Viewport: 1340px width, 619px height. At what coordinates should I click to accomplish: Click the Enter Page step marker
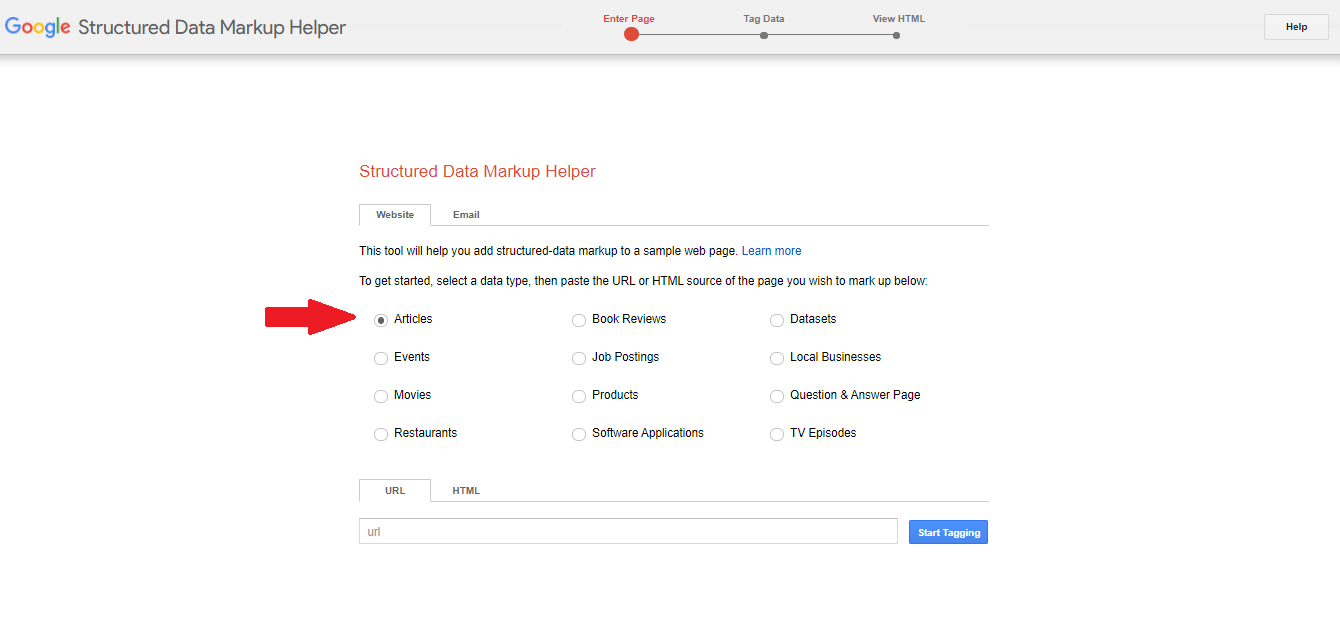[631, 34]
